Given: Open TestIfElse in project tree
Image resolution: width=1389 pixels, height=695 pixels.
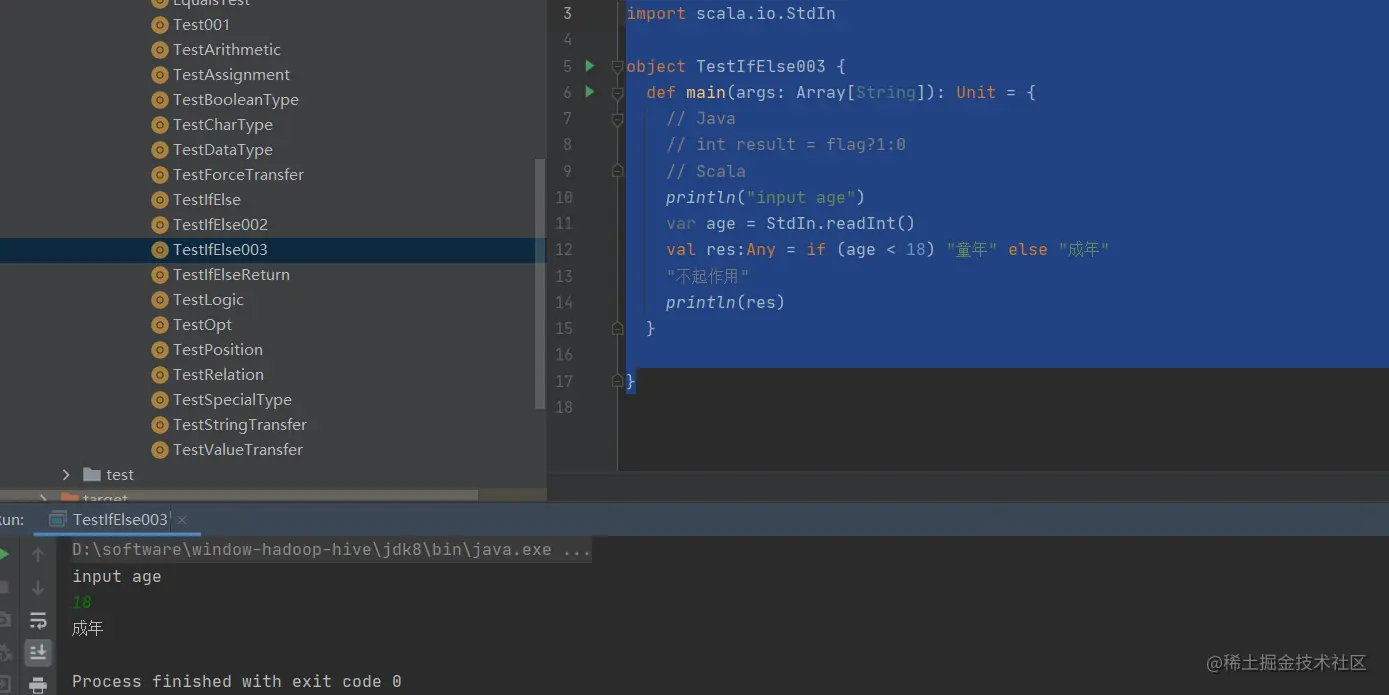Looking at the screenshot, I should click(207, 200).
